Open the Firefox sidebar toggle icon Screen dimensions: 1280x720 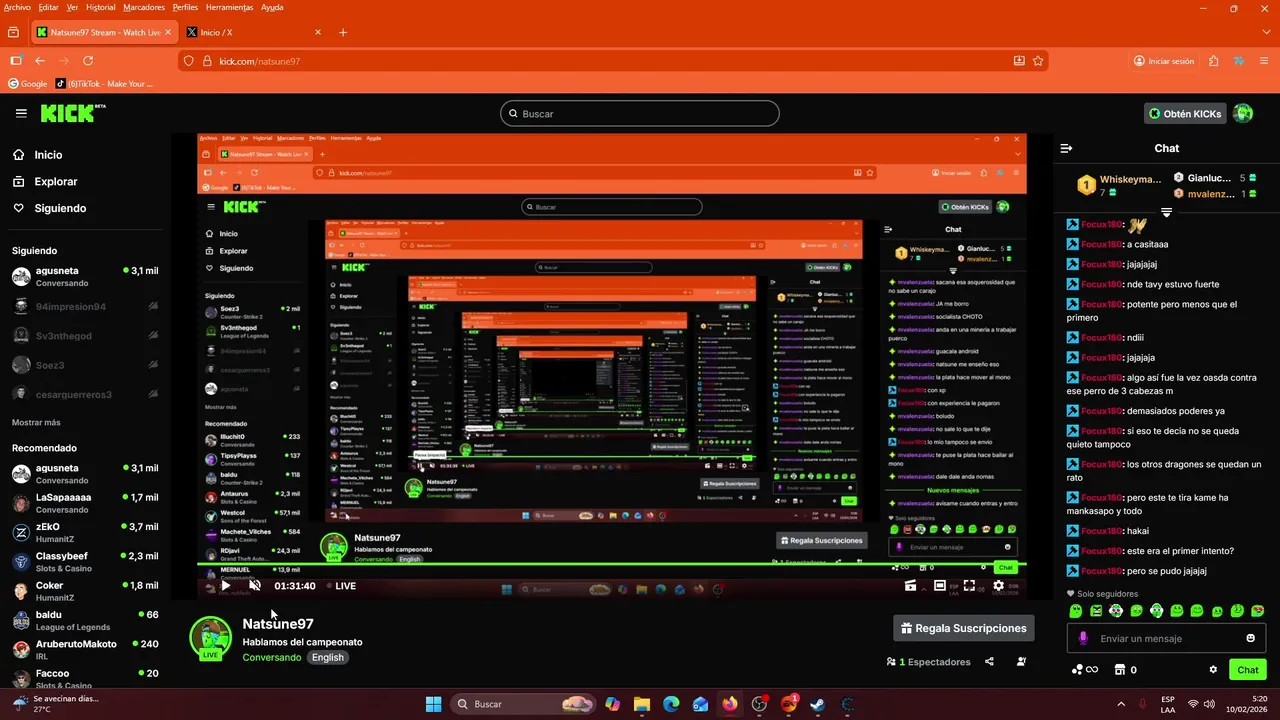coord(15,61)
